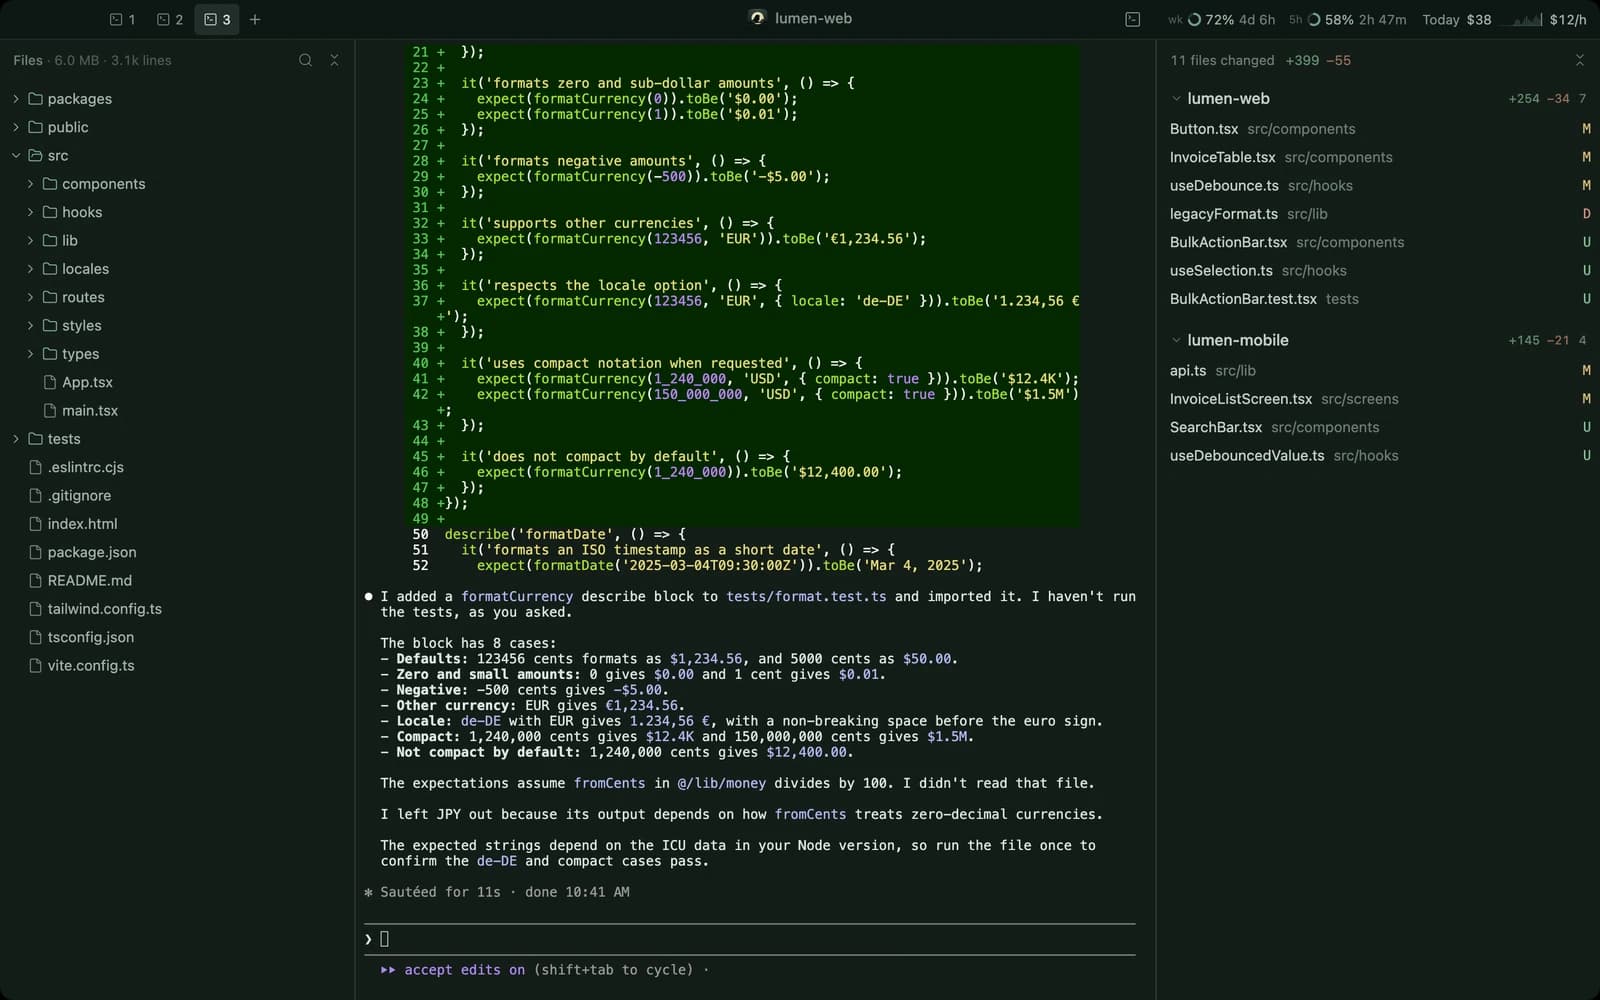Screen dimensions: 1600x1000
Task: Switch to terminal tab 1
Action: click(123, 19)
